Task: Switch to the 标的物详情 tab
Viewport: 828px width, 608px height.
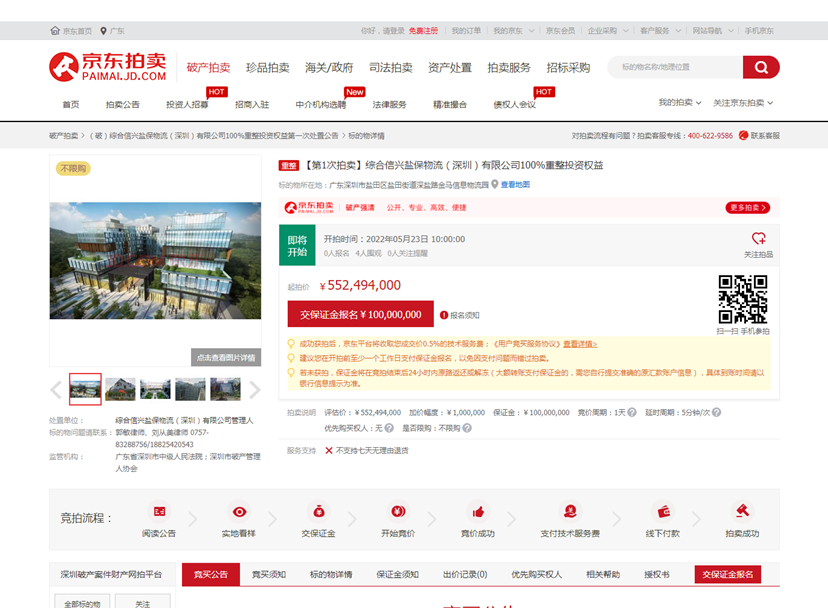Action: (x=331, y=574)
